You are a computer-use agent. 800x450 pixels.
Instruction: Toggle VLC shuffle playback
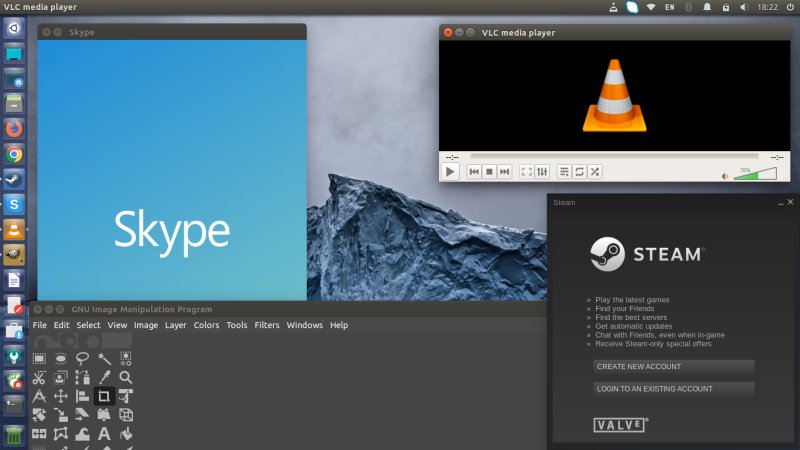[595, 172]
